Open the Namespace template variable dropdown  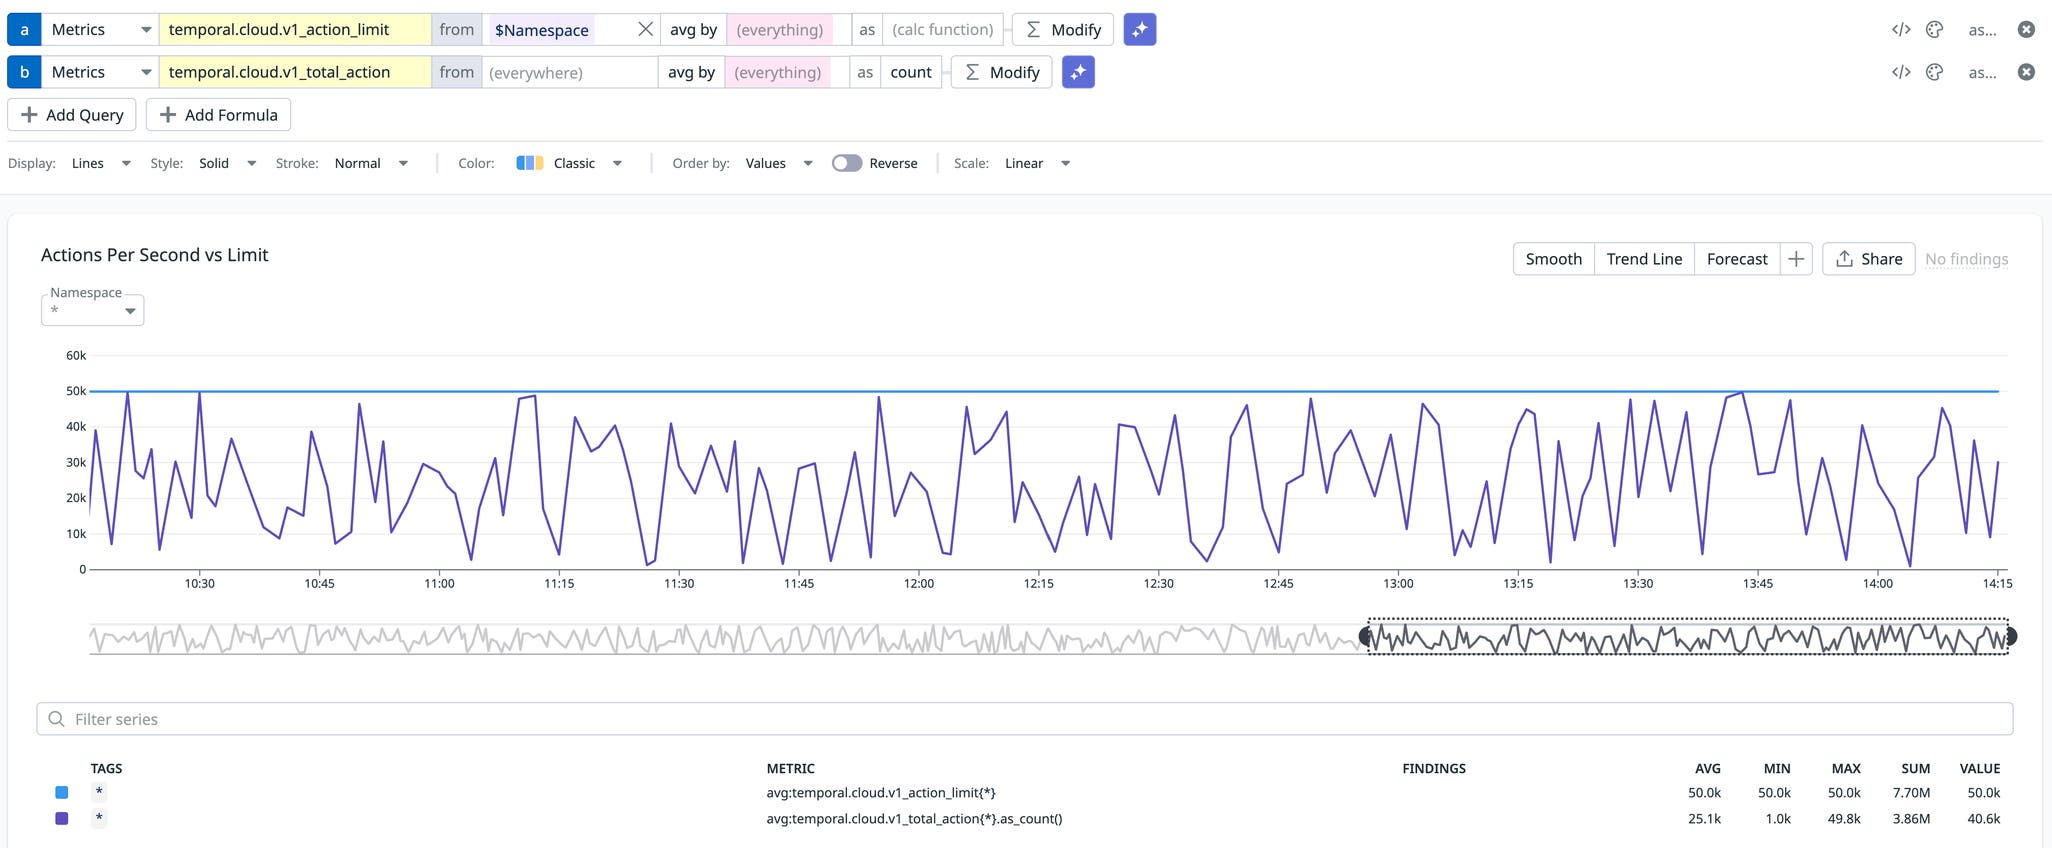point(92,310)
